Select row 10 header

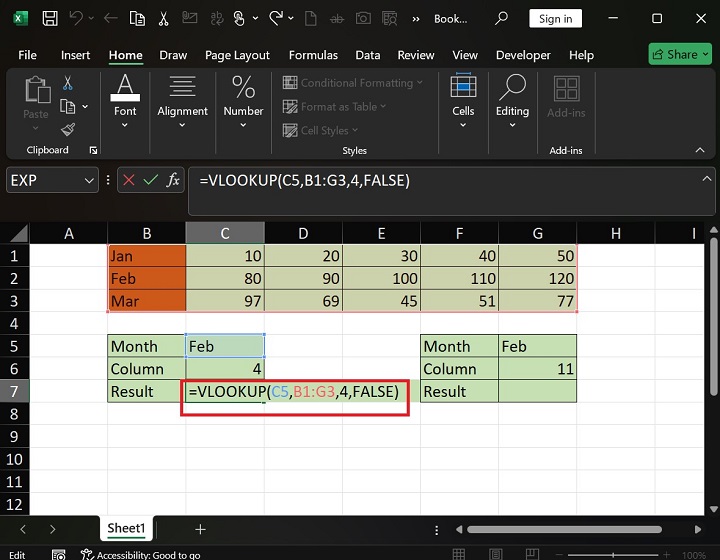[14, 459]
